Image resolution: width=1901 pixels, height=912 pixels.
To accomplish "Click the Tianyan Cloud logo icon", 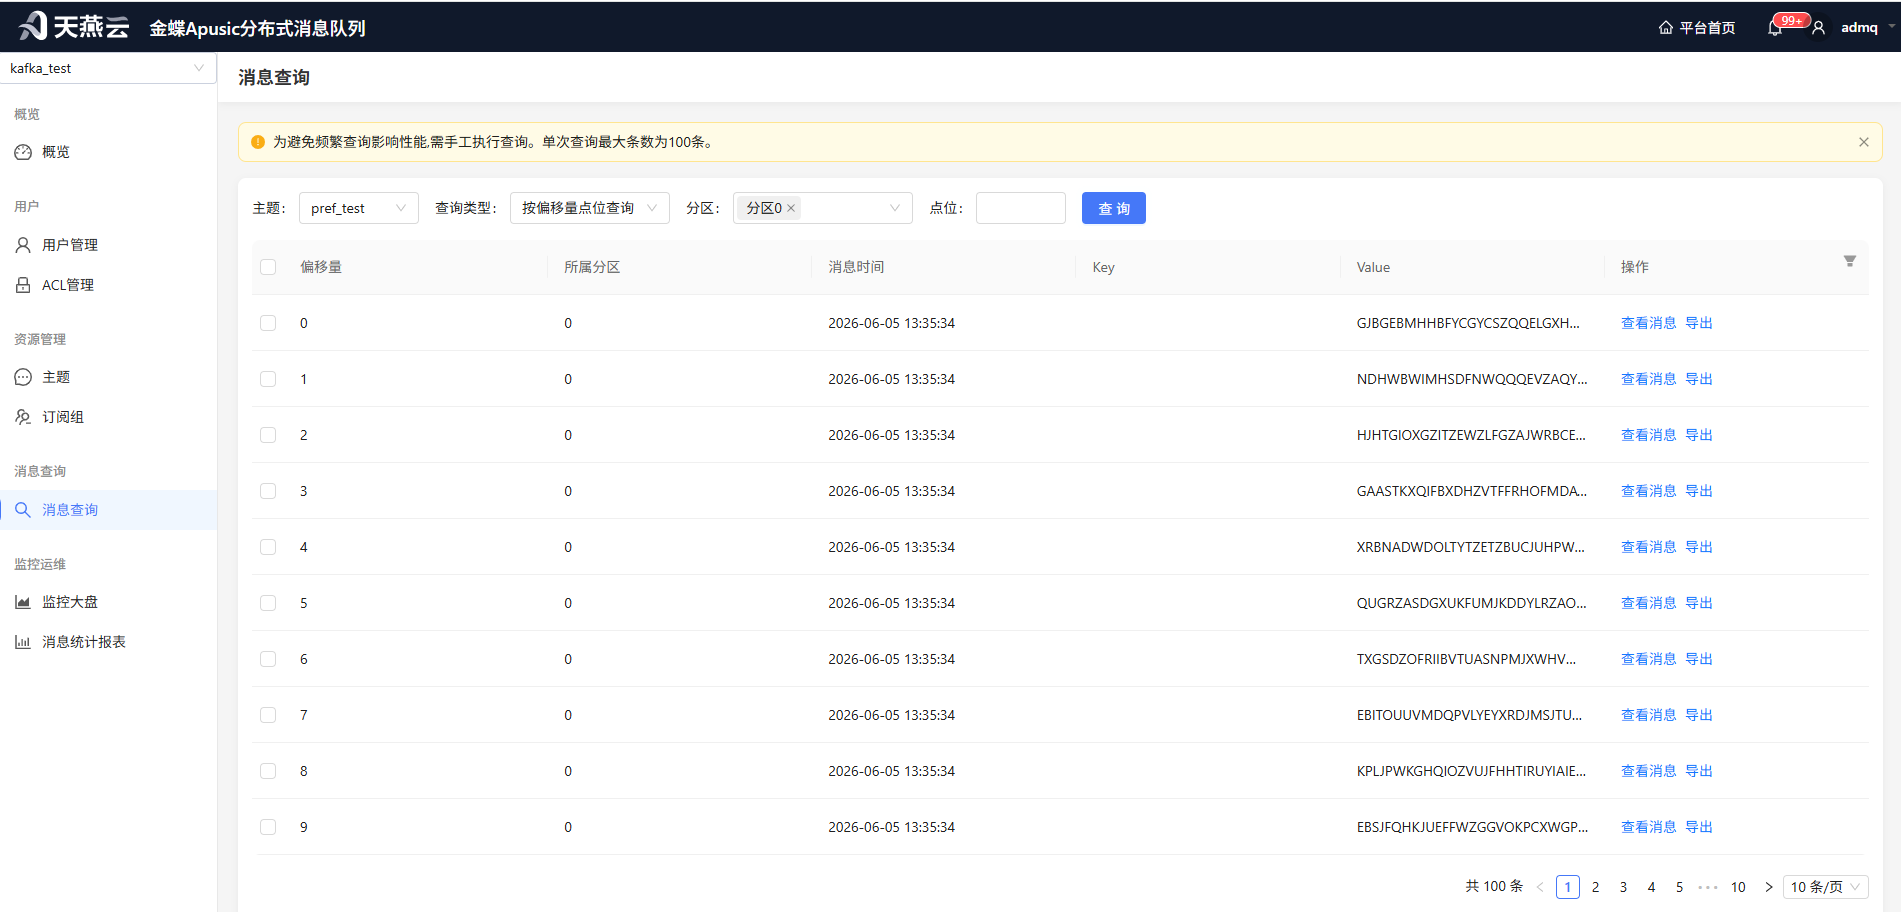I will click(x=33, y=26).
